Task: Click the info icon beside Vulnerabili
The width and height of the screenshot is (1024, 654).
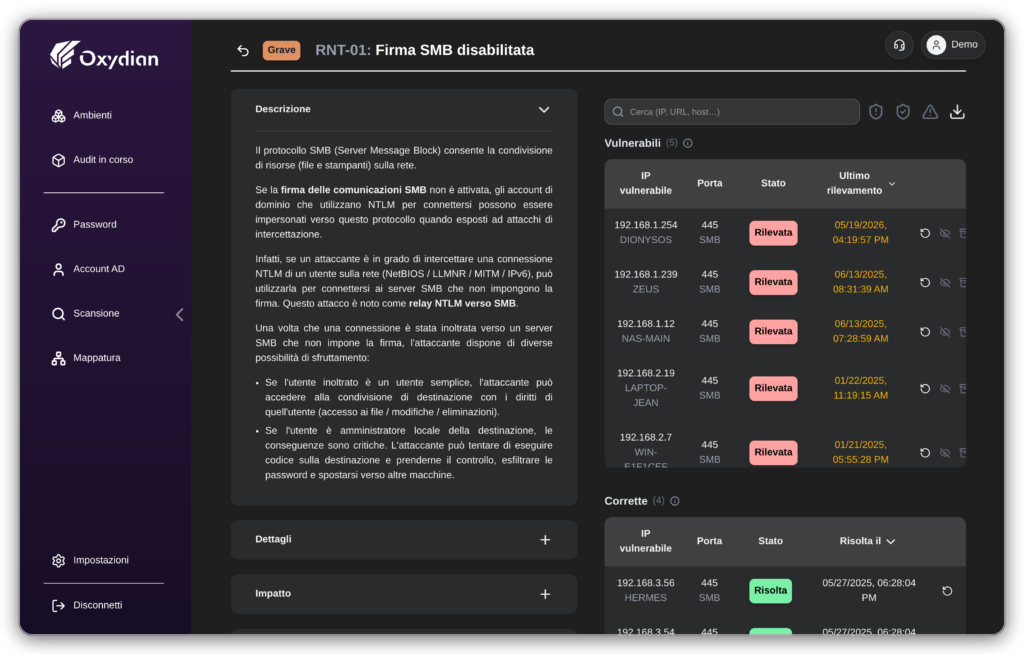Action: click(688, 143)
